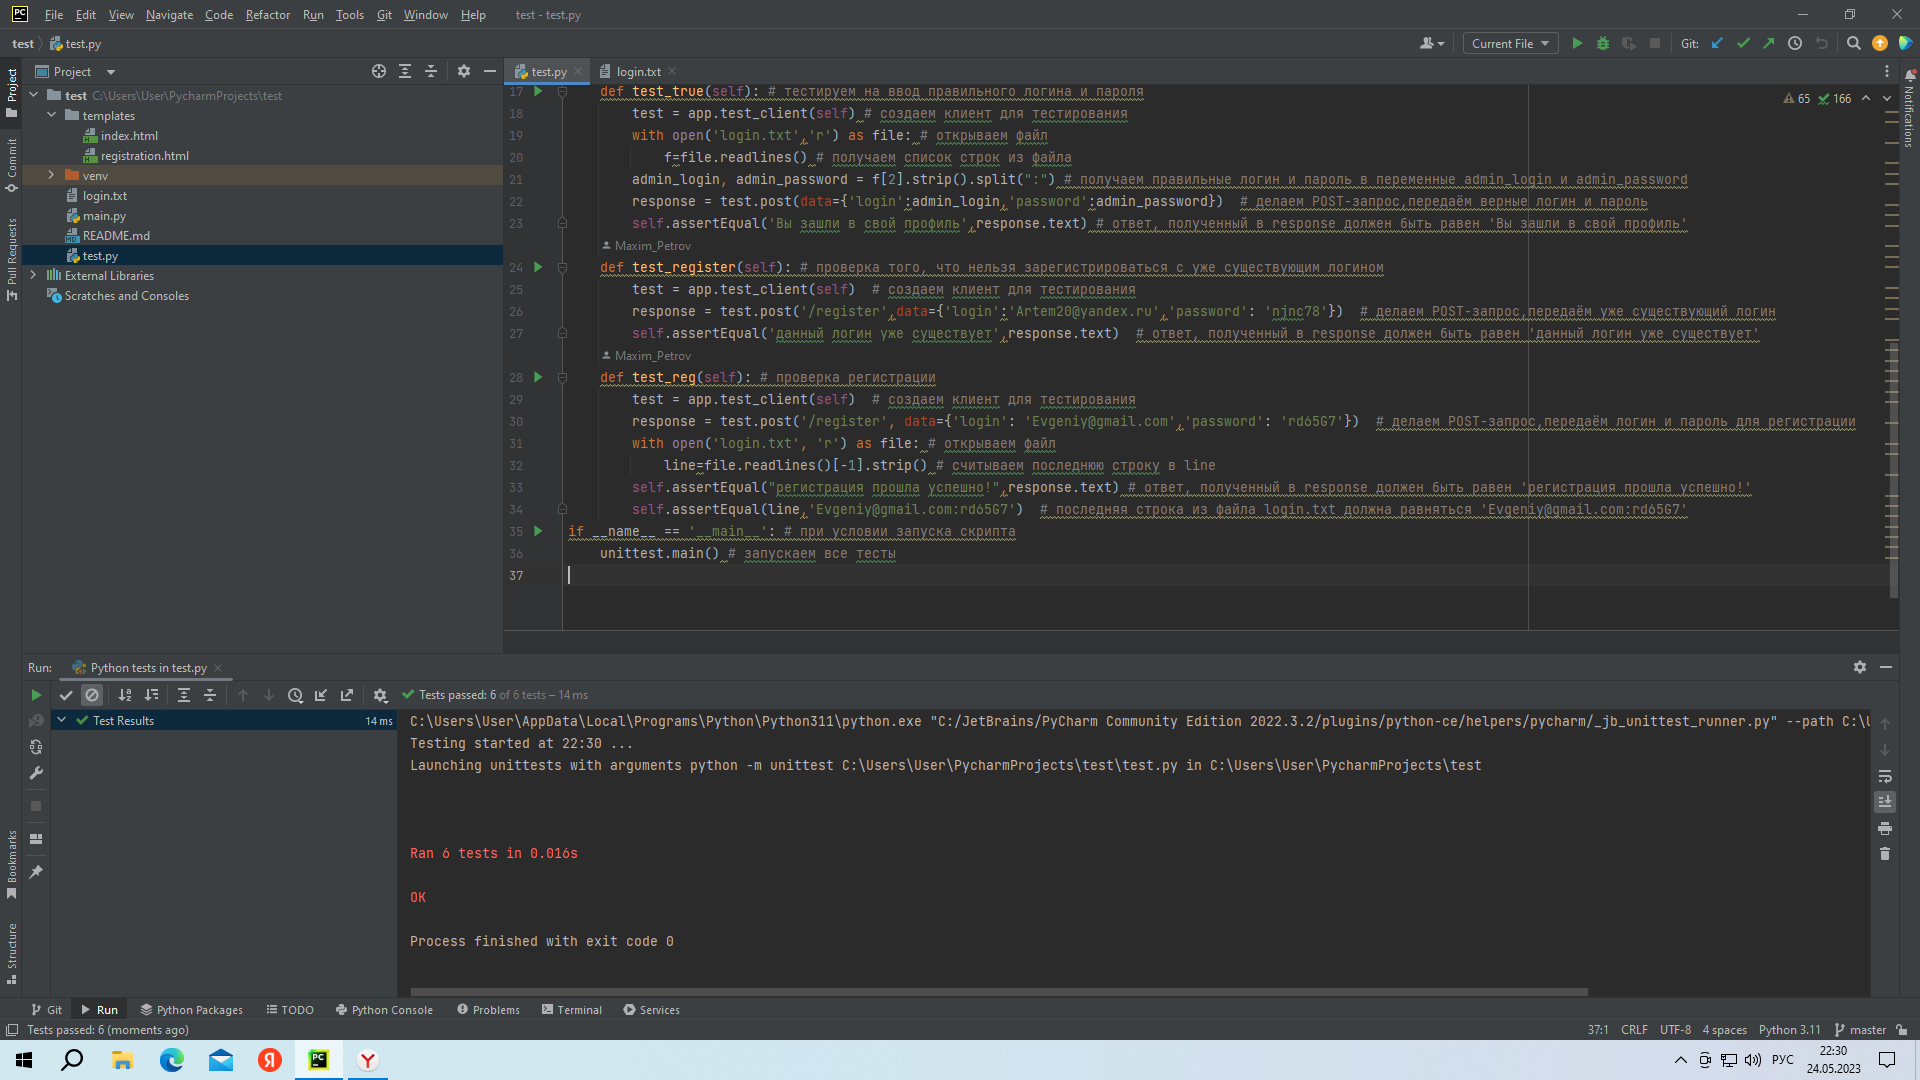Open the Search Everywhere magnifier icon

click(1853, 44)
